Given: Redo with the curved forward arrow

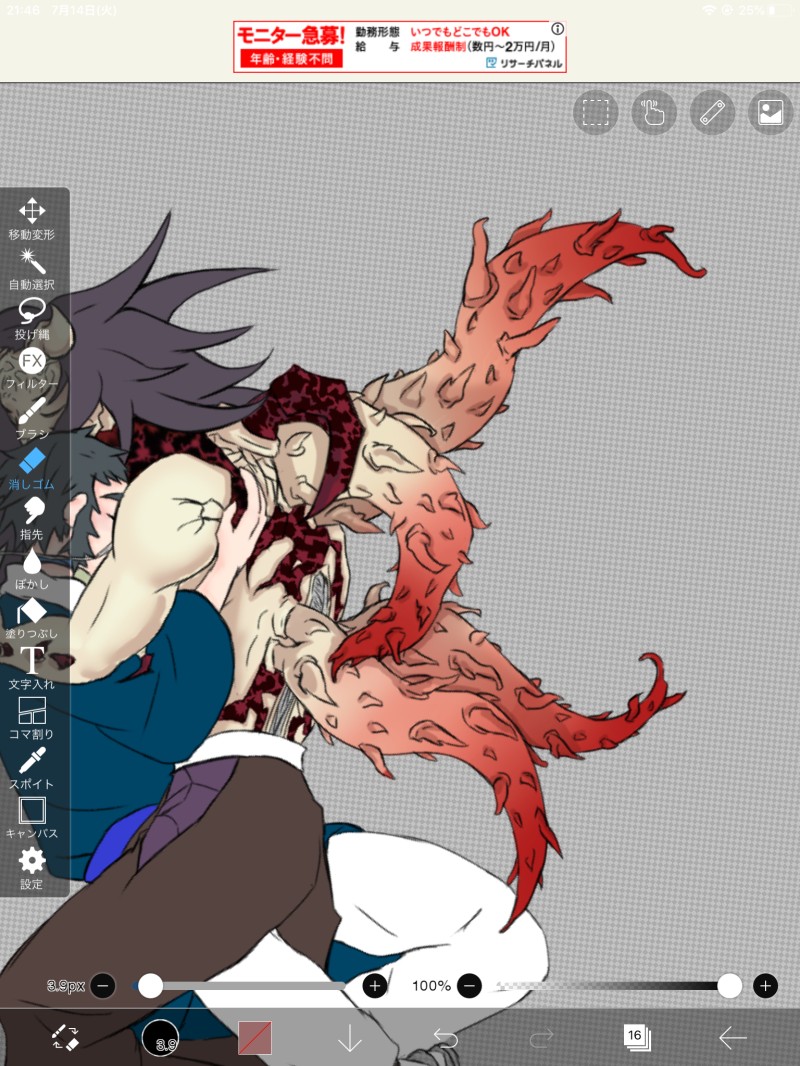Looking at the screenshot, I should [x=541, y=1037].
